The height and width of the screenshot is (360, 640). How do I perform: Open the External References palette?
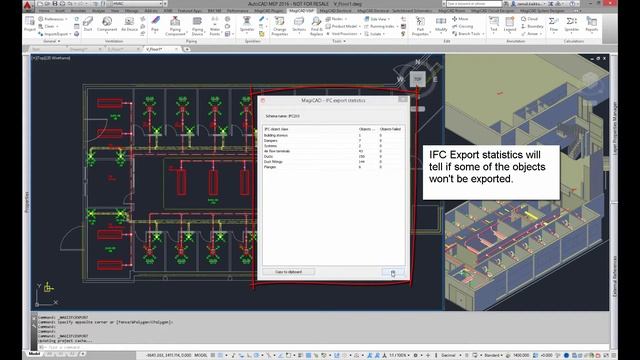click(x=615, y=276)
